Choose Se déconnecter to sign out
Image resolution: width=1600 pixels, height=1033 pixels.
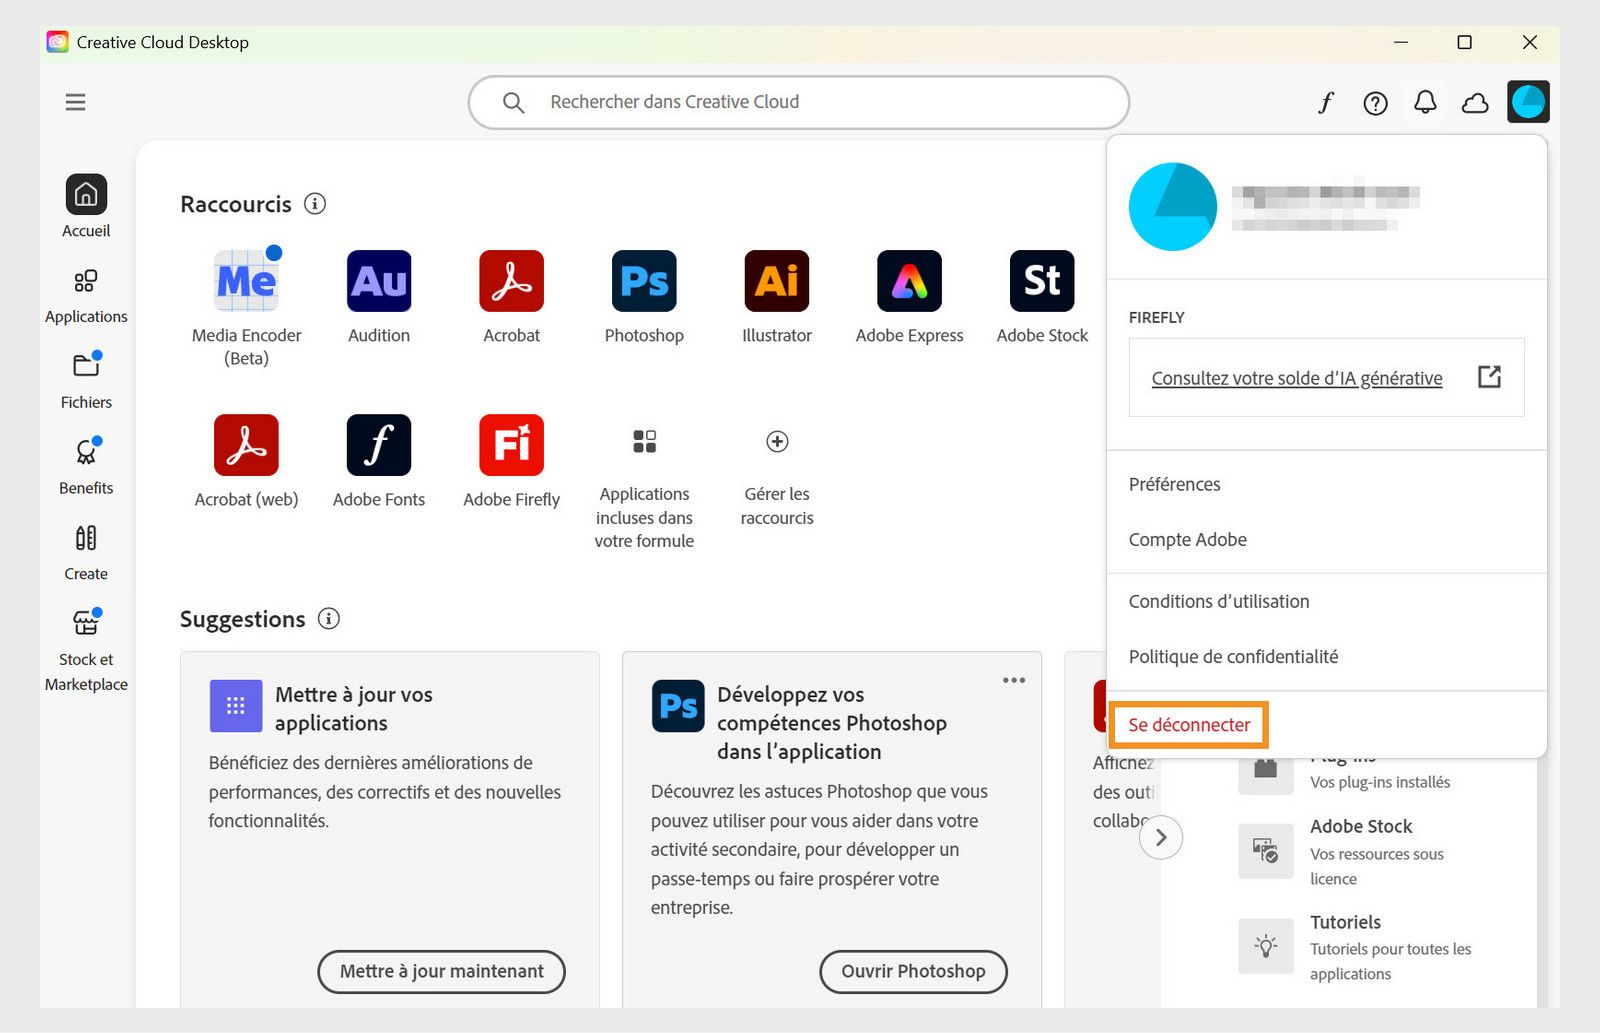coord(1188,725)
